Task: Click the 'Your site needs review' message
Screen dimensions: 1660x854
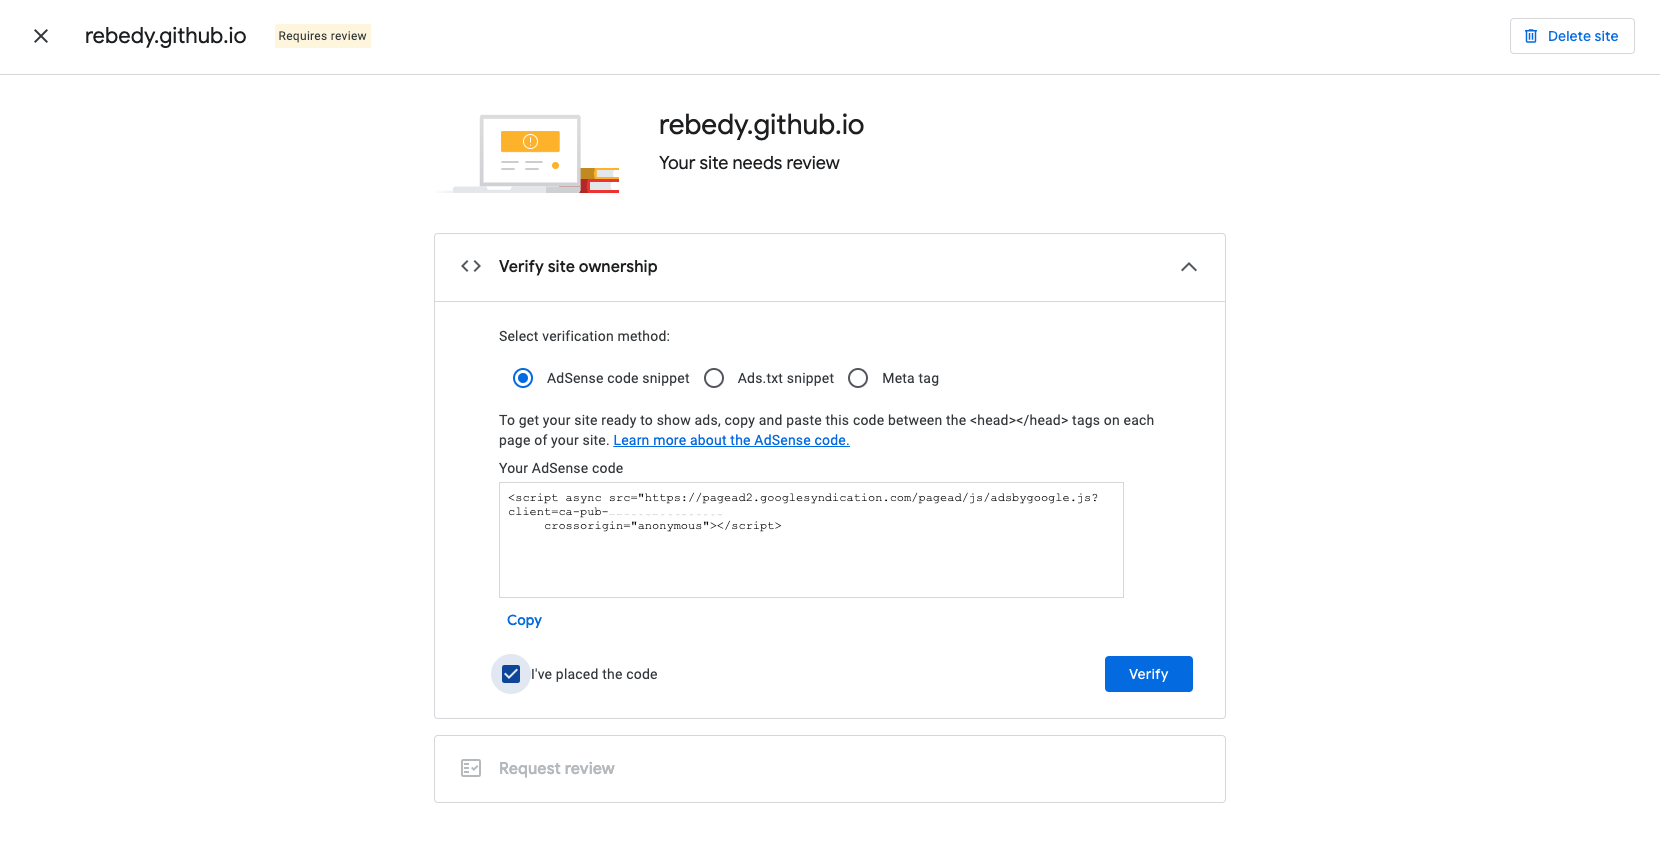Action: 749,163
